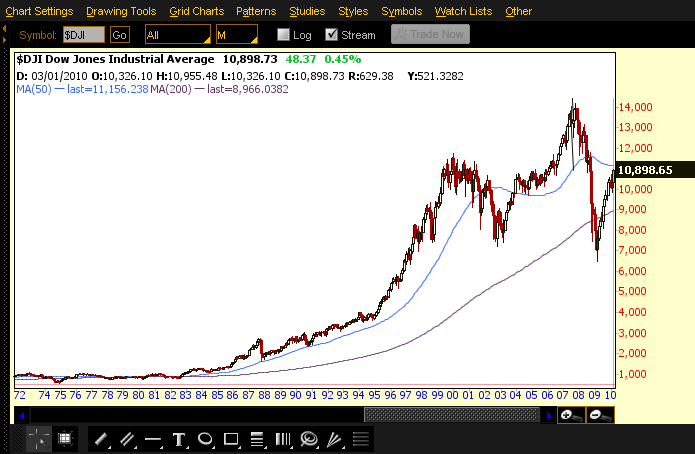Open the Chart Settings menu
The image size is (695, 454).
tap(39, 11)
